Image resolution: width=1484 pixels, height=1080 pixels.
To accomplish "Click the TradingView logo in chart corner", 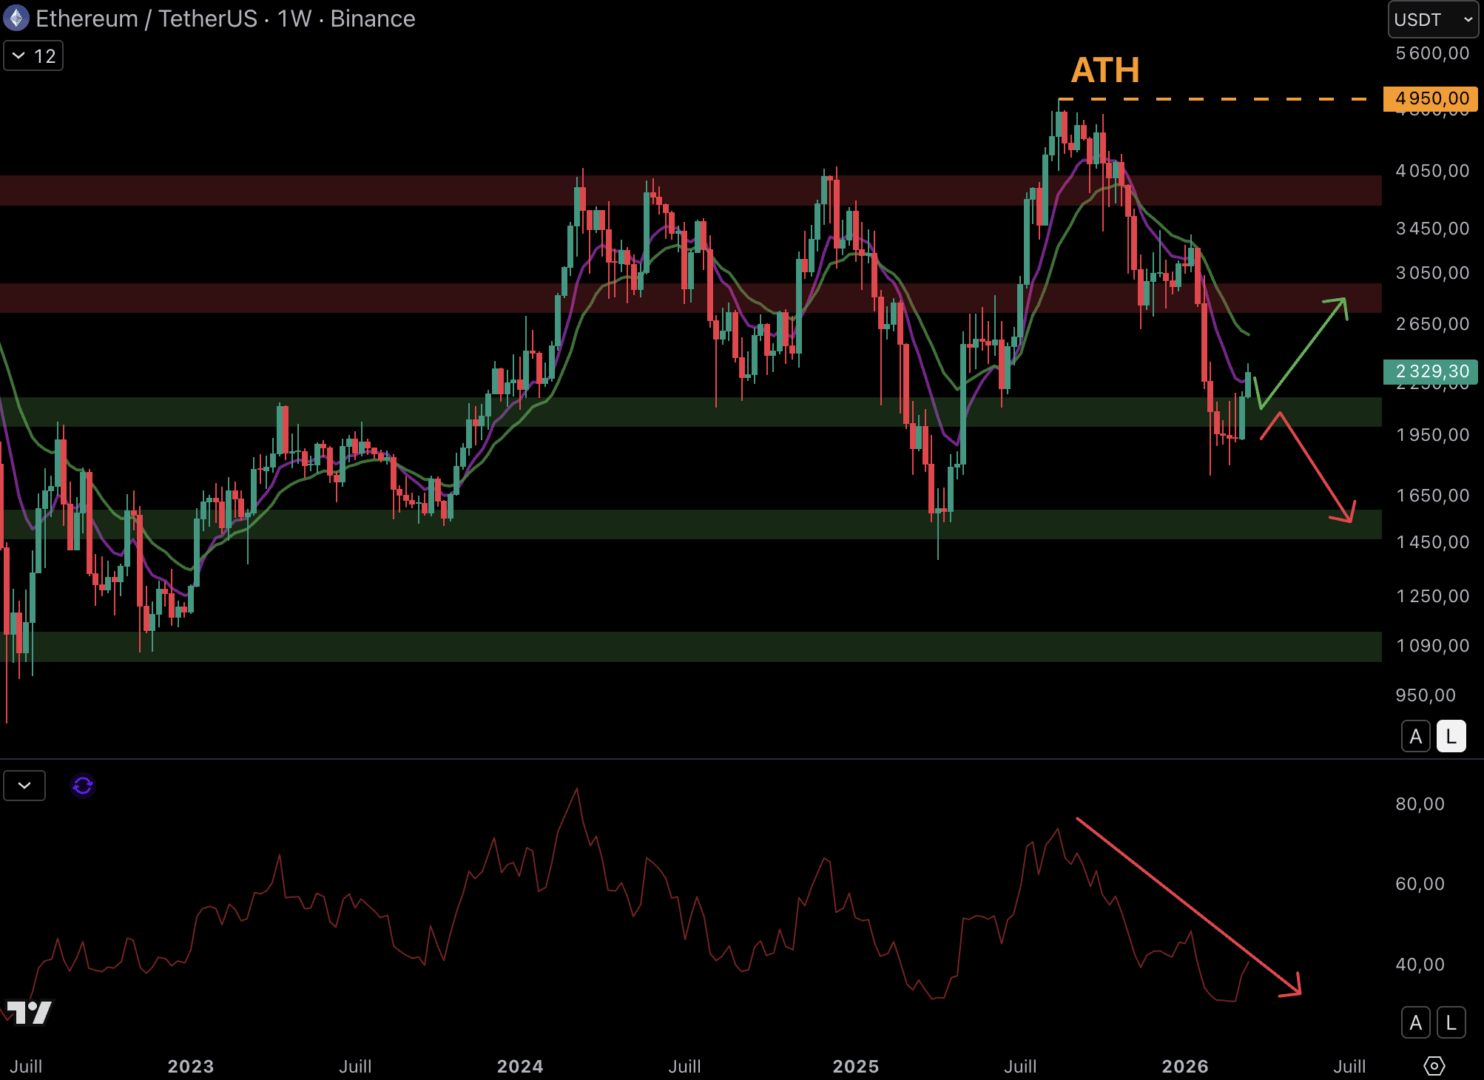I will point(29,1013).
